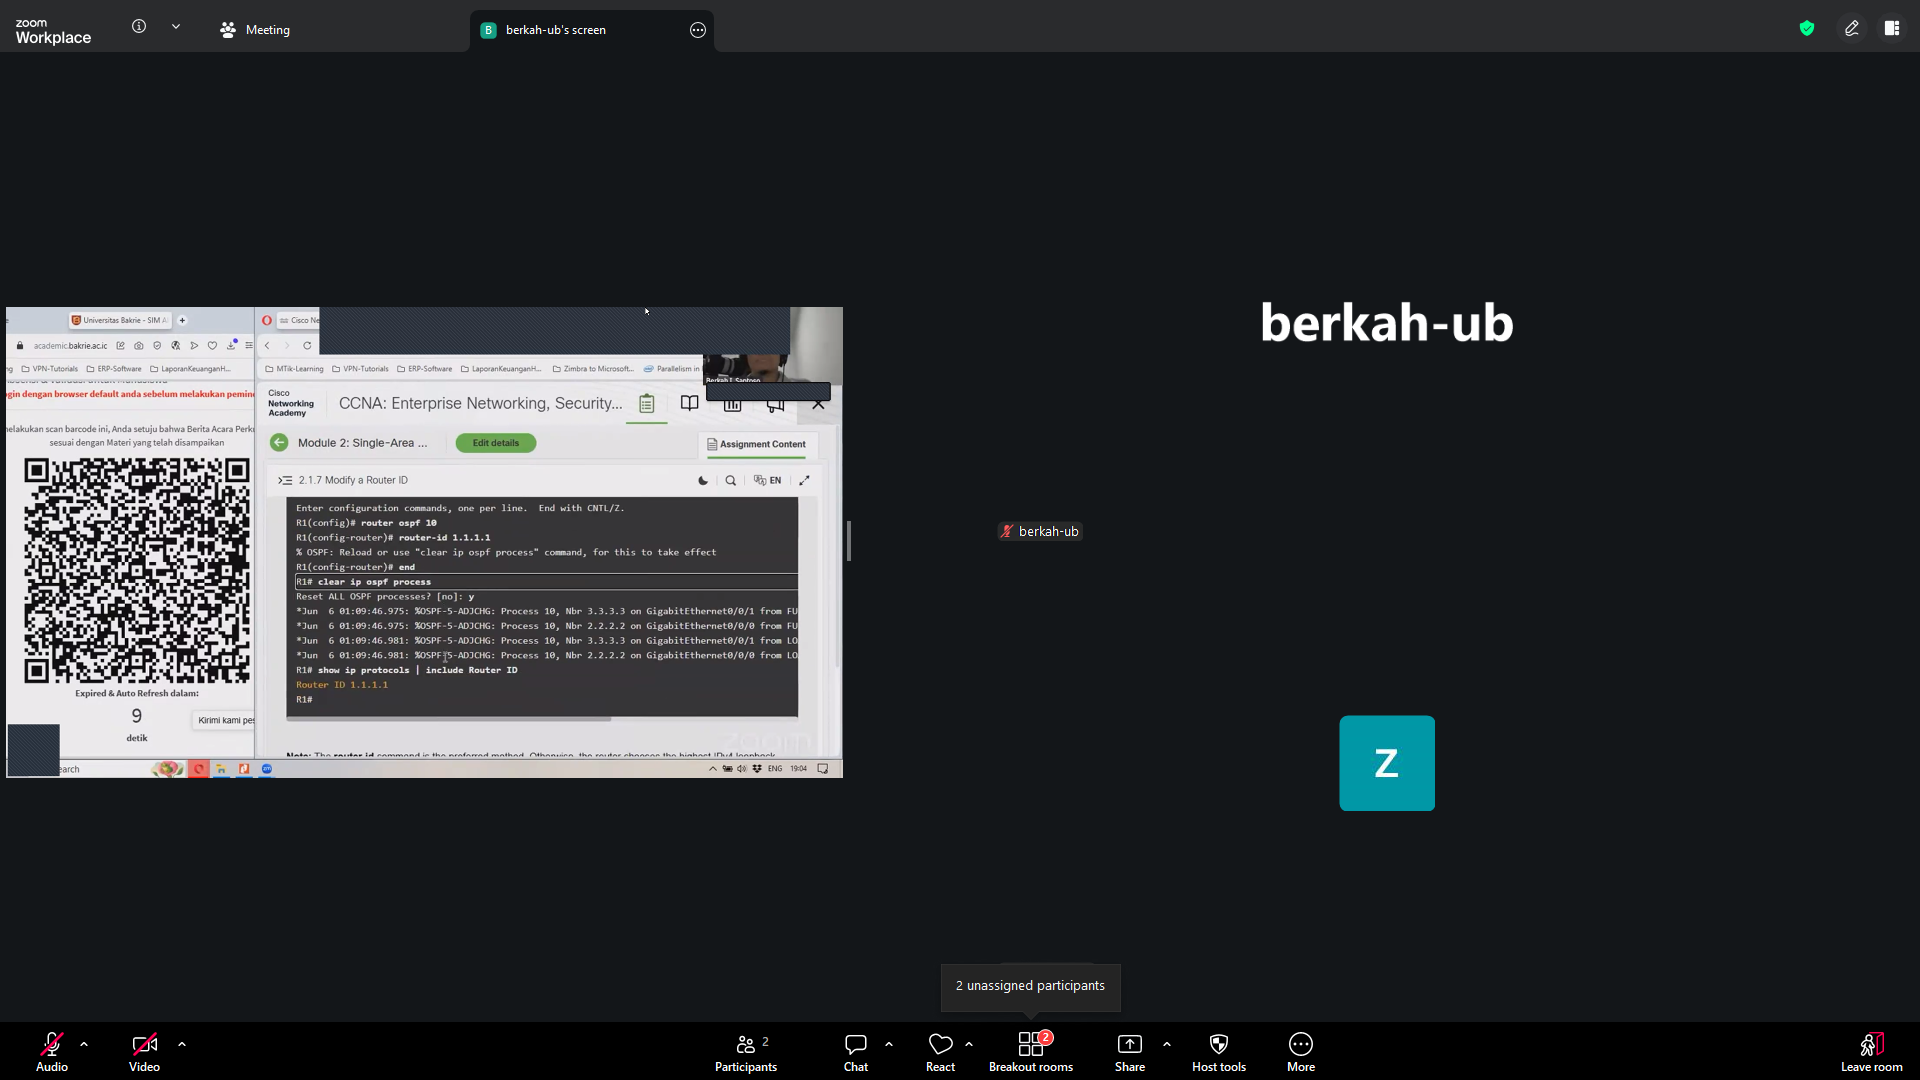Viewport: 1920px width, 1080px height.
Task: Select the muted berkah-ub name label
Action: point(1040,532)
